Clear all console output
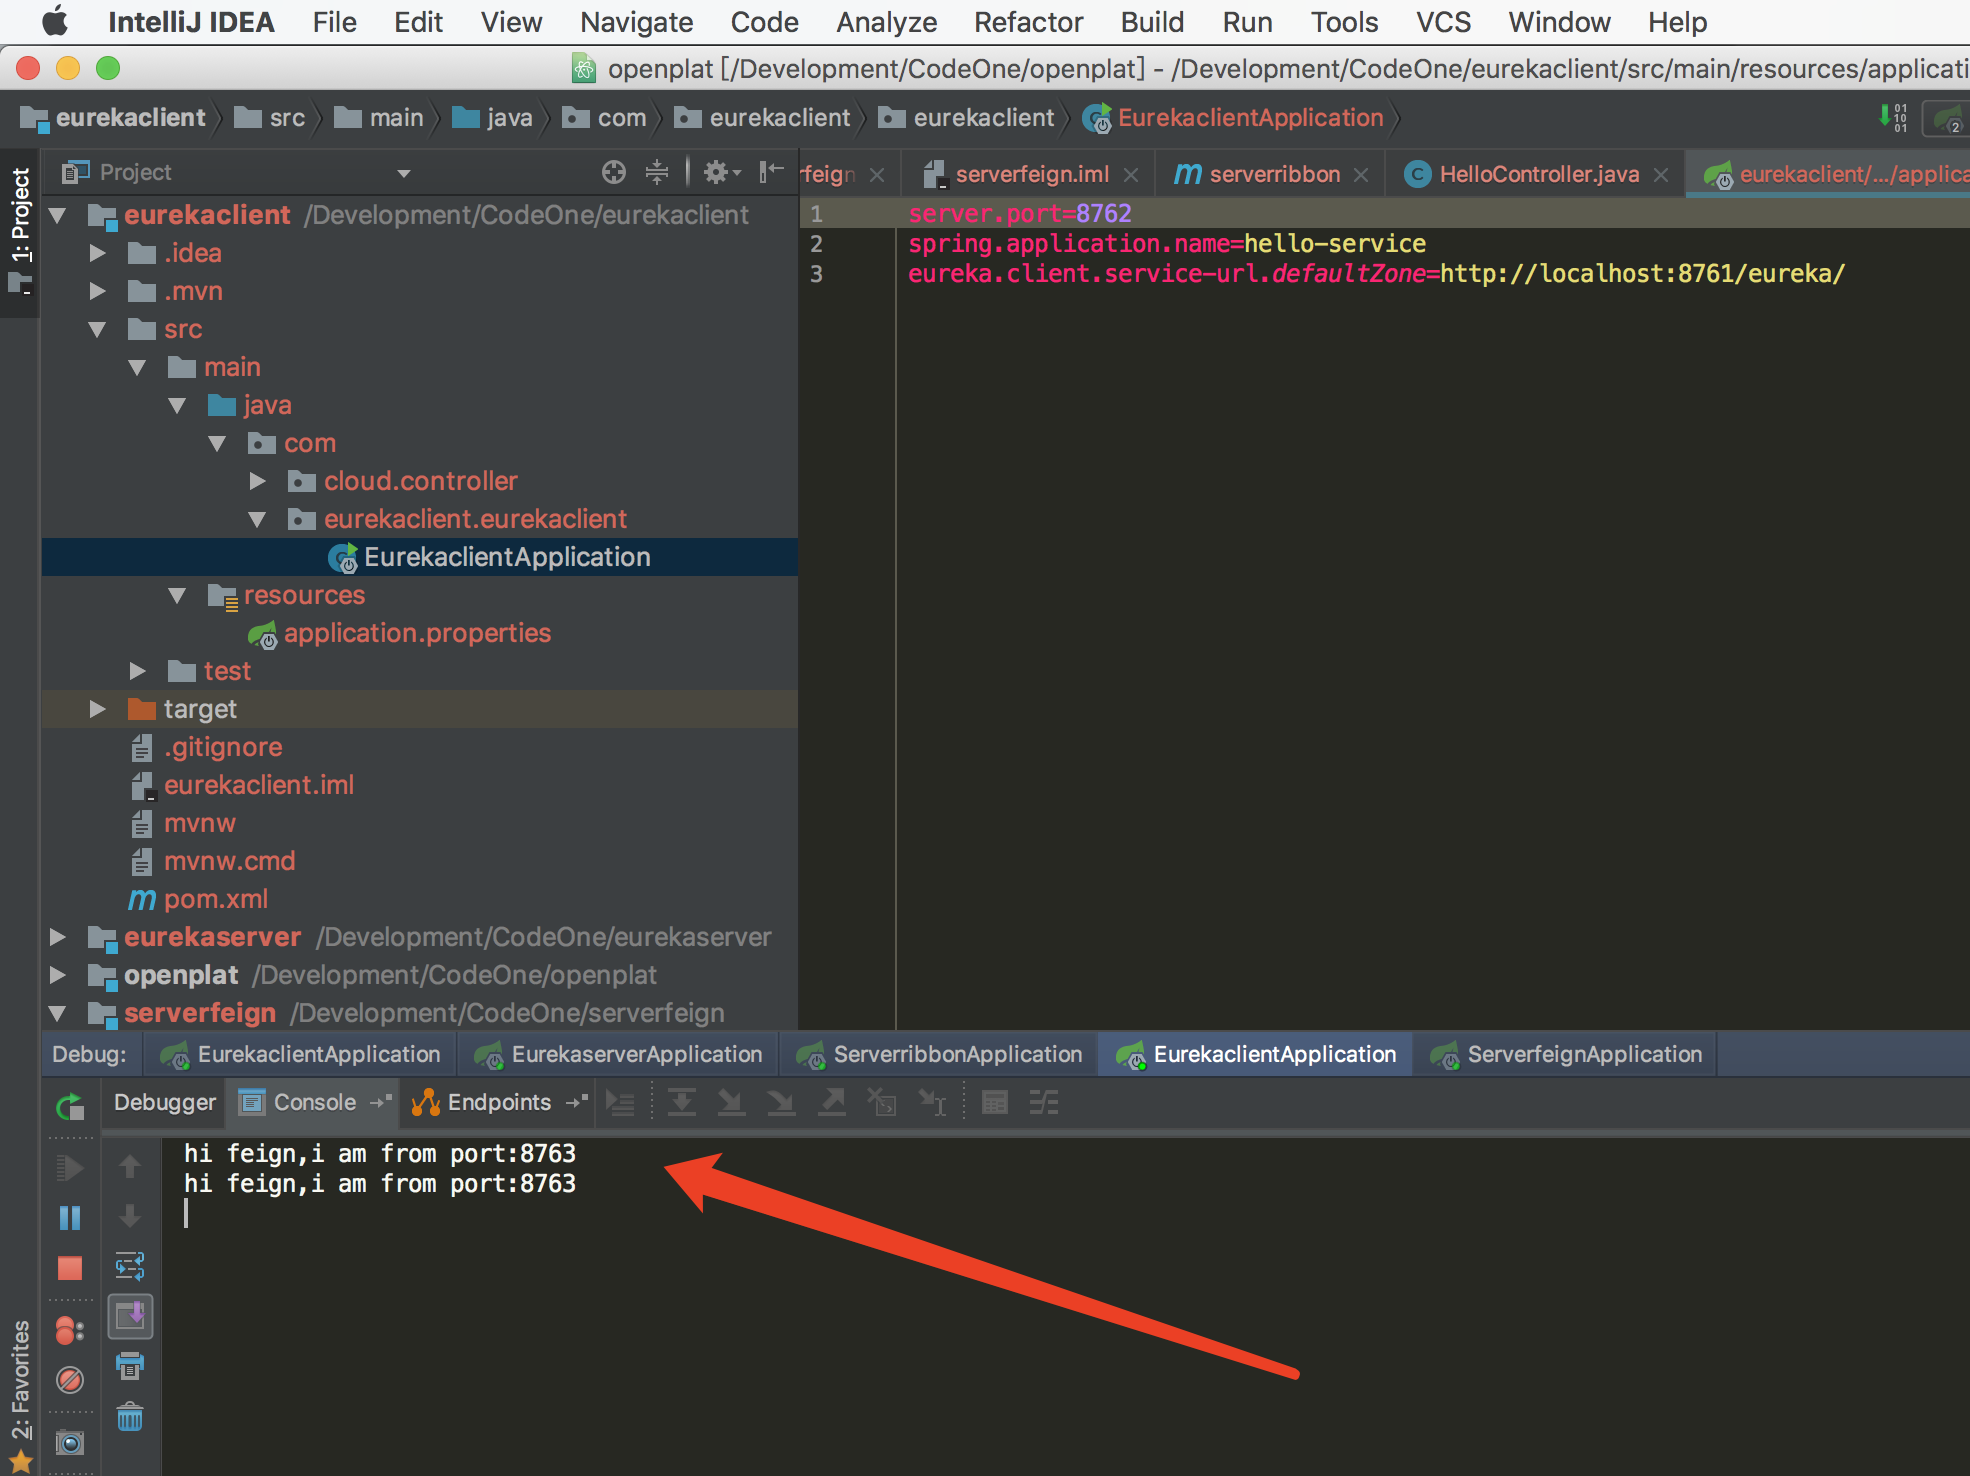The height and width of the screenshot is (1476, 1970). (130, 1416)
